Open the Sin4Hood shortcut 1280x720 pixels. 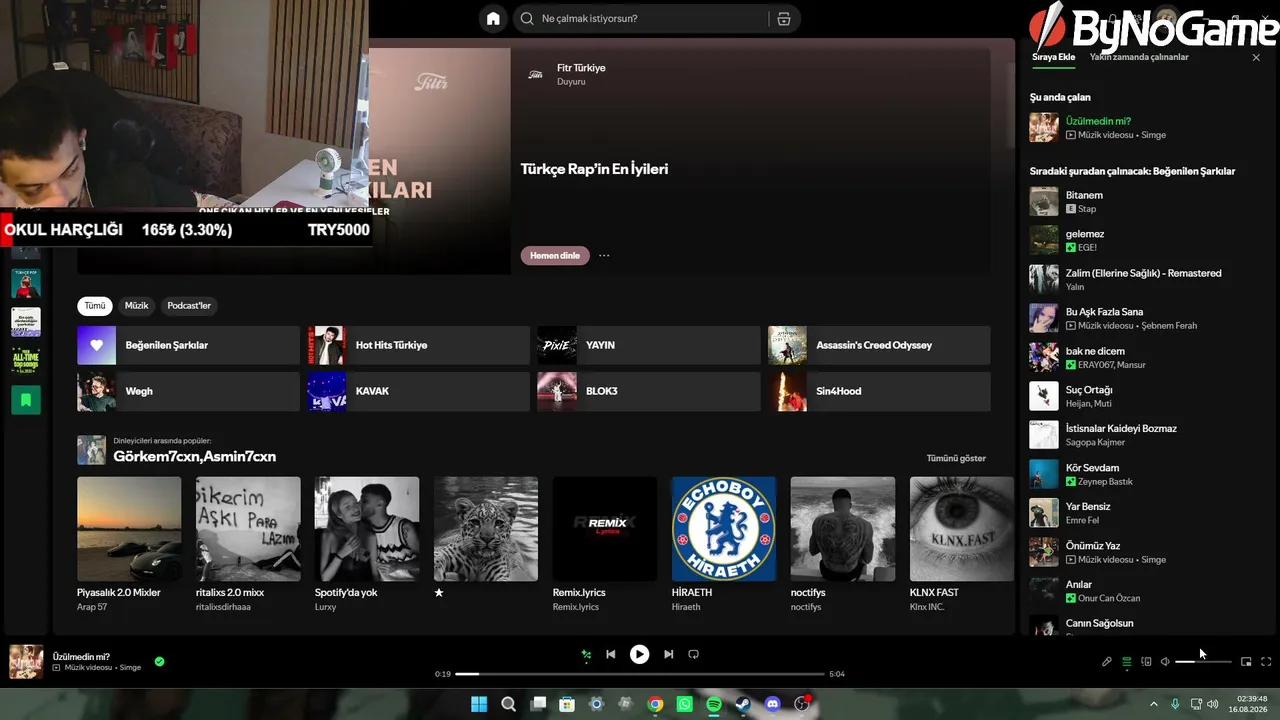[879, 391]
